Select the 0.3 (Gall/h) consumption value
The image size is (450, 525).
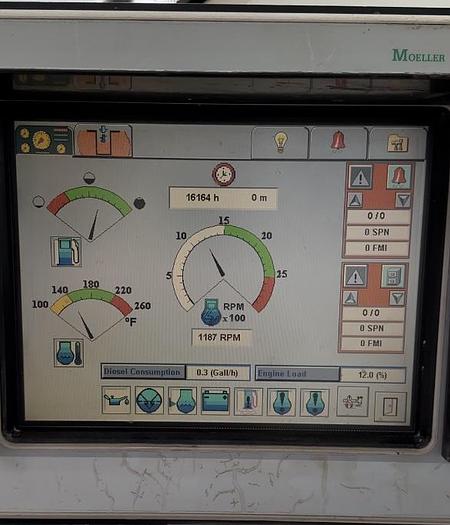pos(218,373)
